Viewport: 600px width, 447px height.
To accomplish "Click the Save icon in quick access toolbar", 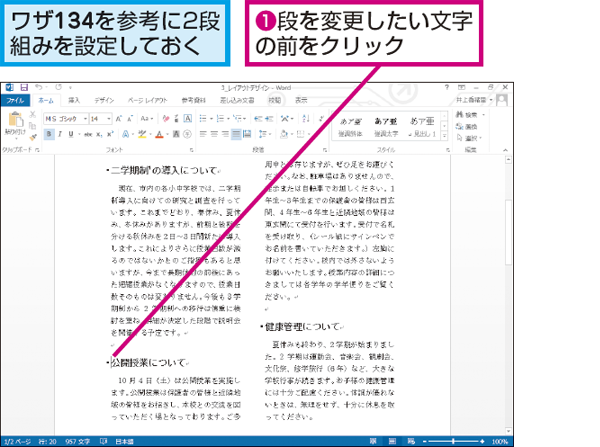I will coord(21,89).
